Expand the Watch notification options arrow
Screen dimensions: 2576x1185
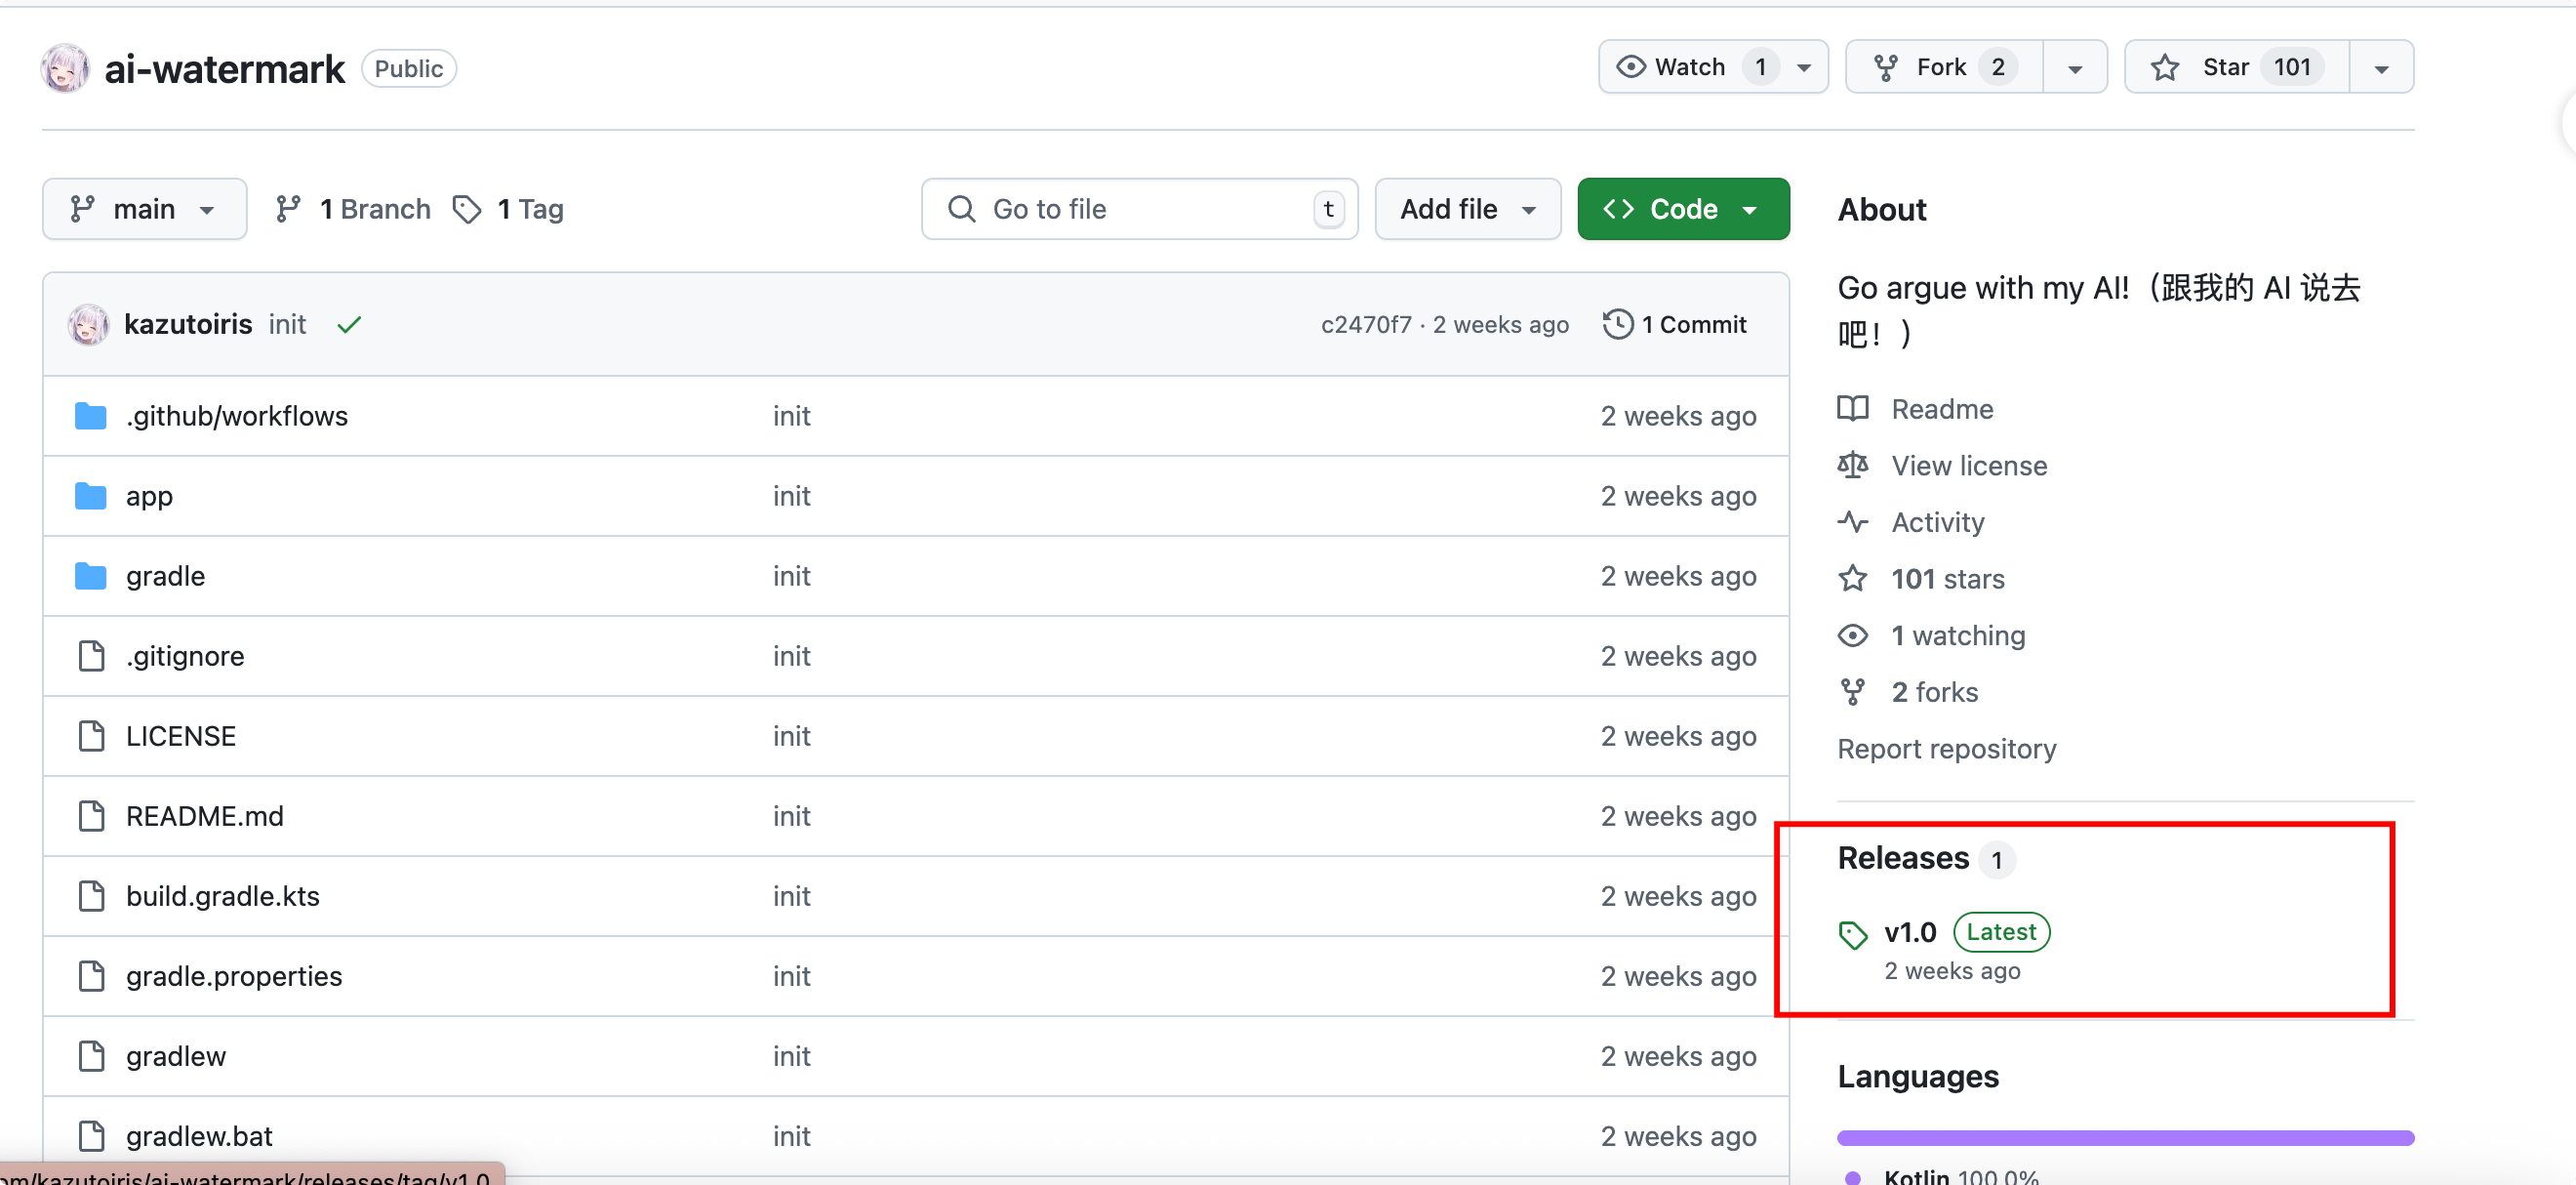tap(1804, 68)
